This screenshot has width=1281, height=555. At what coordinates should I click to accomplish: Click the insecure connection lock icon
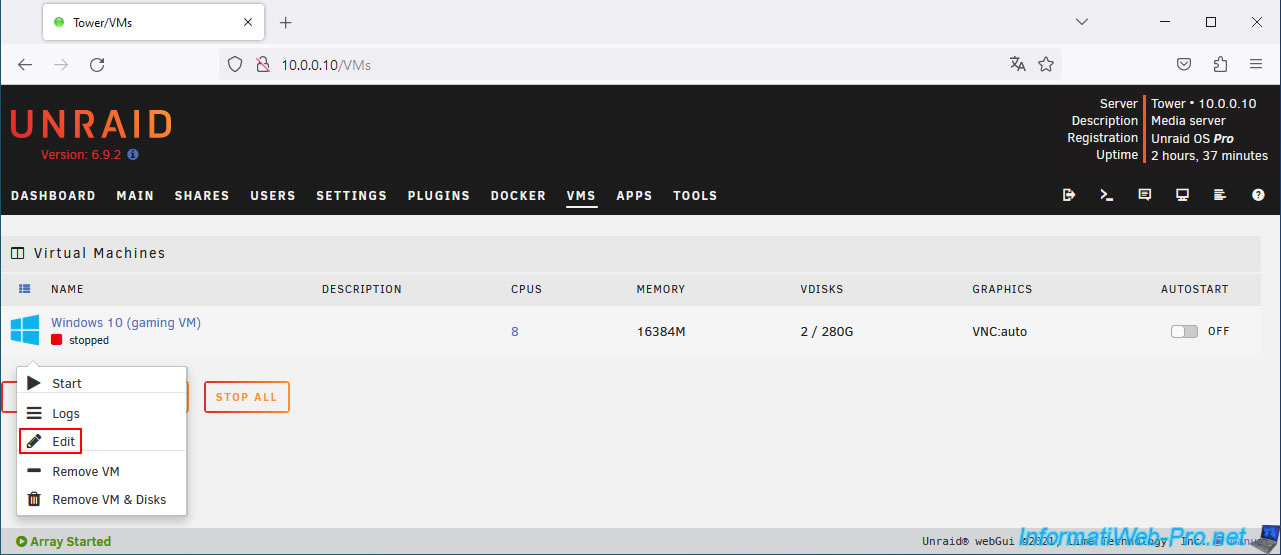click(x=263, y=64)
